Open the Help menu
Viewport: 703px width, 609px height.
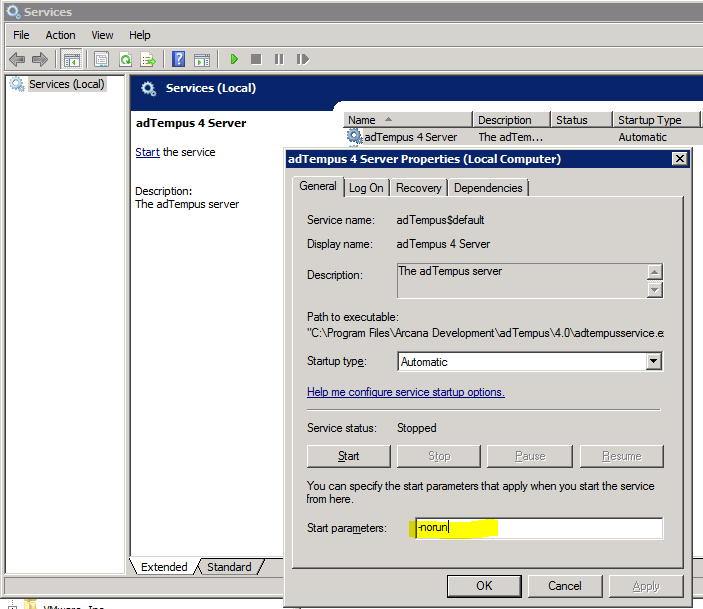139,35
